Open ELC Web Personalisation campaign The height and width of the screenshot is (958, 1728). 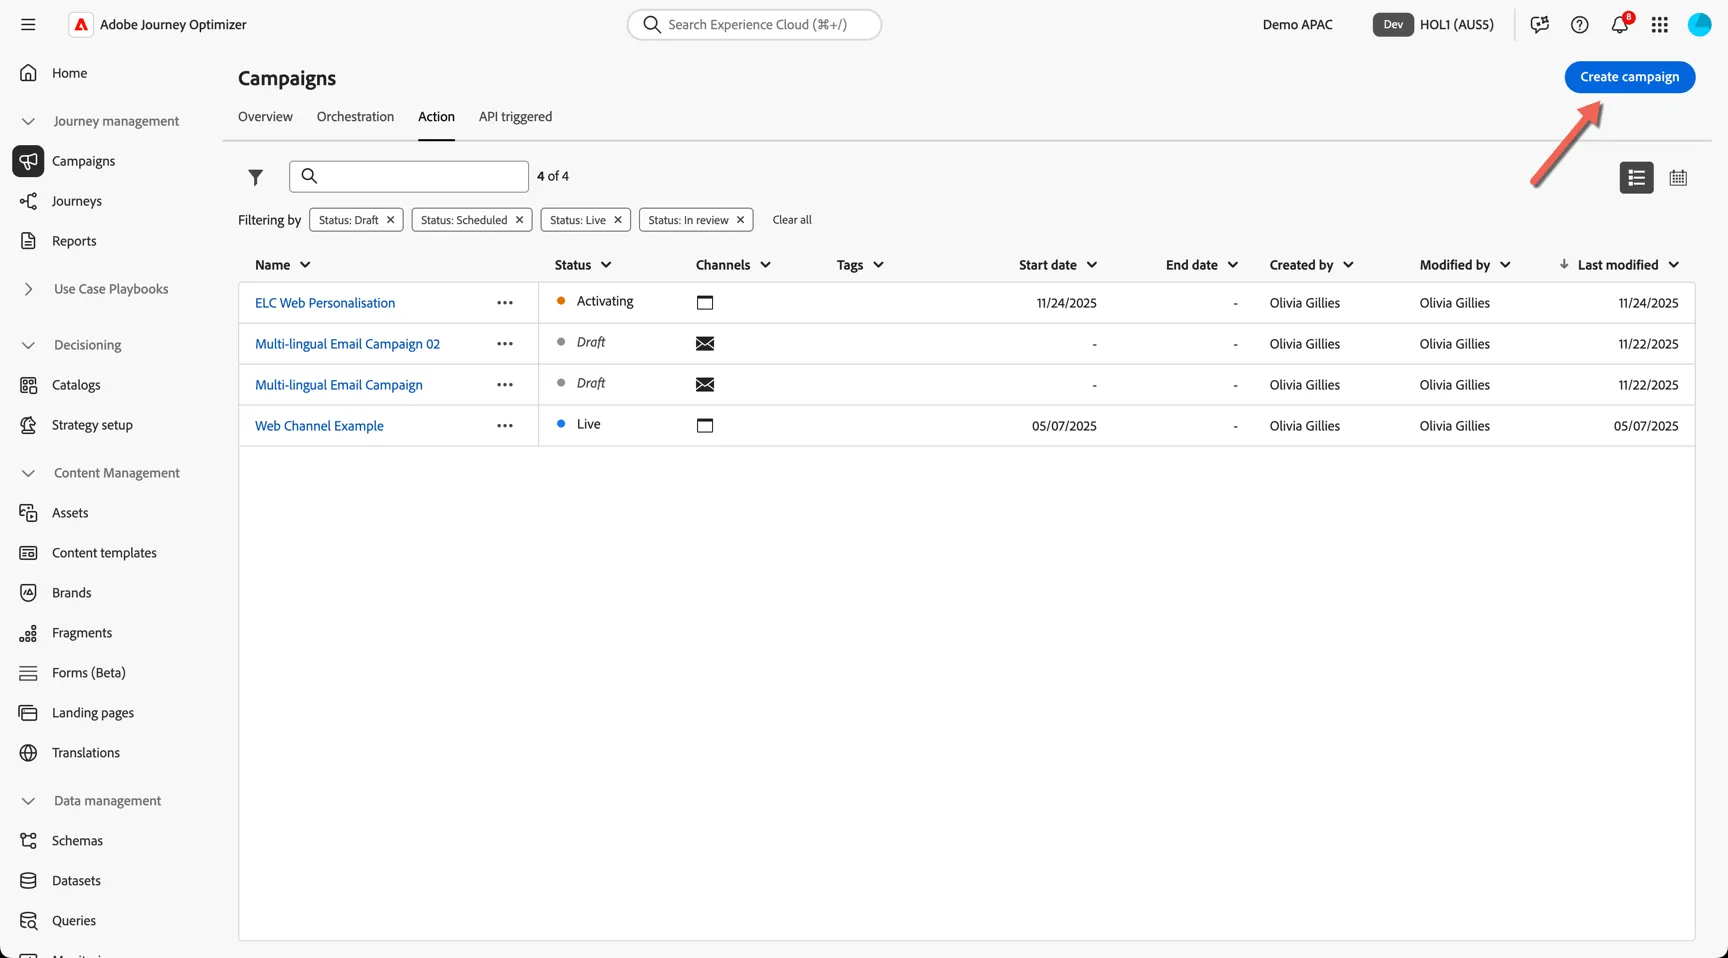pyautogui.click(x=325, y=303)
